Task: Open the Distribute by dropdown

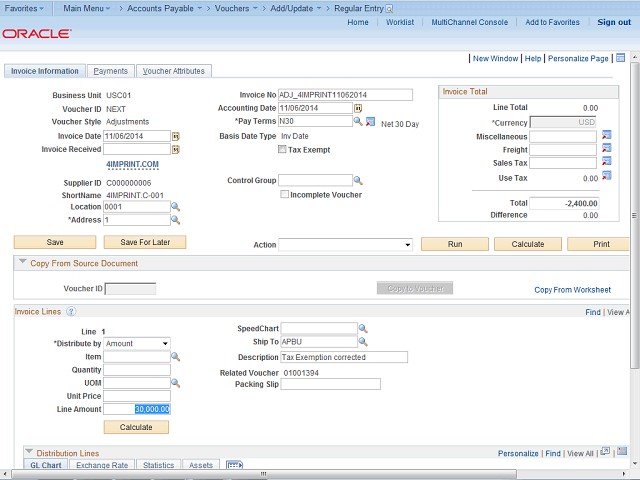Action: 137,343
